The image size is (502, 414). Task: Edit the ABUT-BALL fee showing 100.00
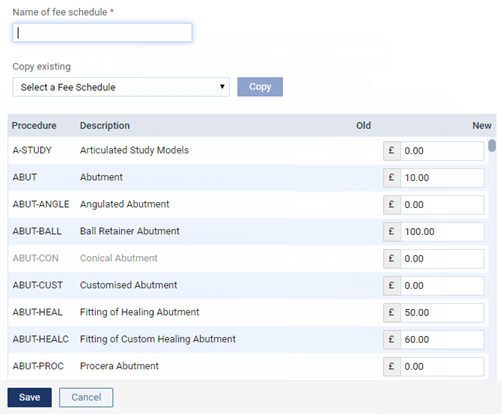click(x=442, y=232)
